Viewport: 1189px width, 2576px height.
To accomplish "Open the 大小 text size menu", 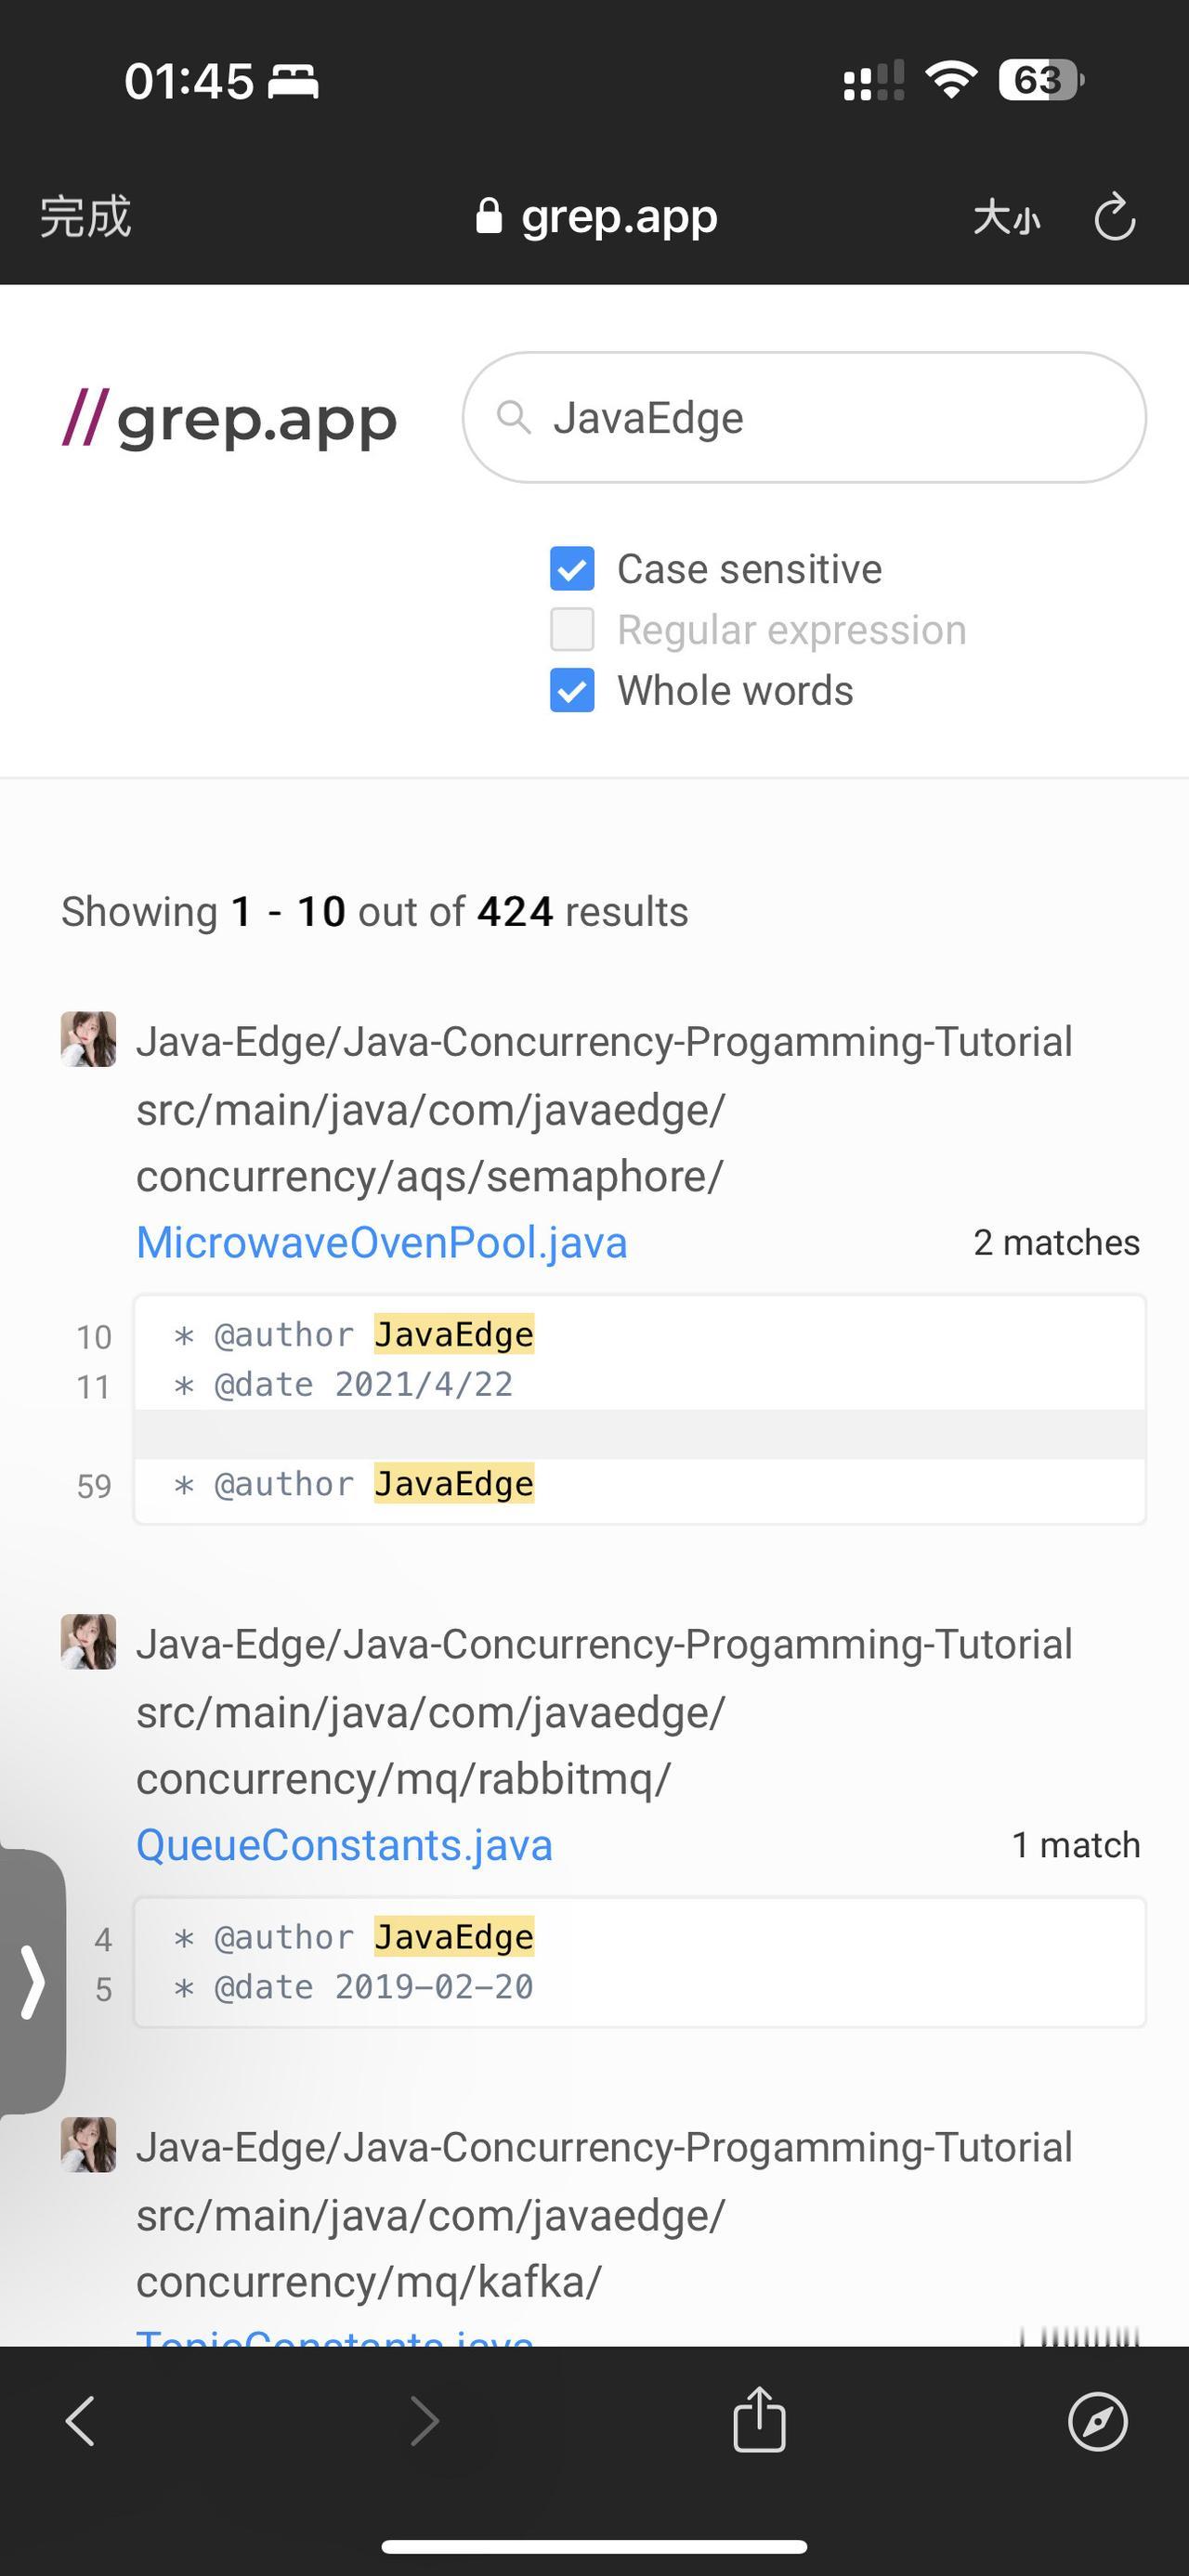I will click(1006, 217).
